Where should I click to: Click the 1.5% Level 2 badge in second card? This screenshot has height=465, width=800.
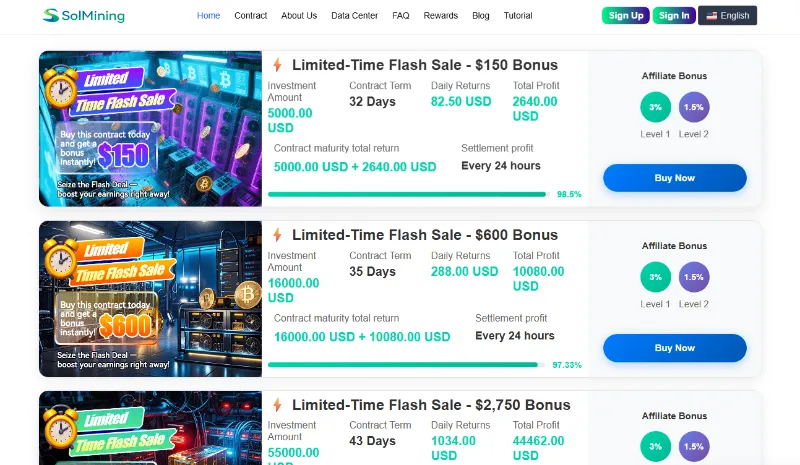(693, 277)
